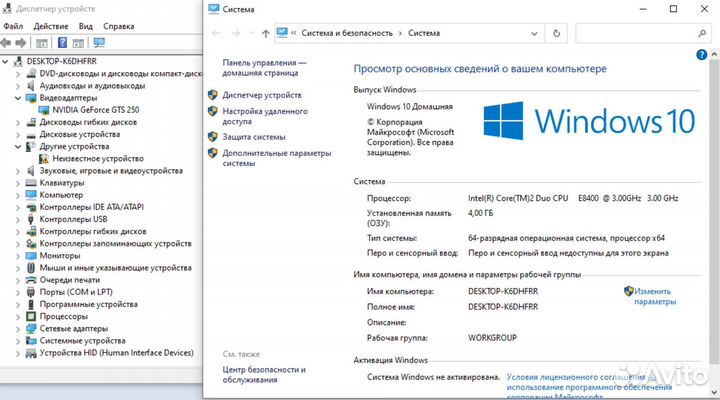Click the mice and pointing devices icon
Image resolution: width=720 pixels, height=400 pixels.
pyautogui.click(x=31, y=268)
